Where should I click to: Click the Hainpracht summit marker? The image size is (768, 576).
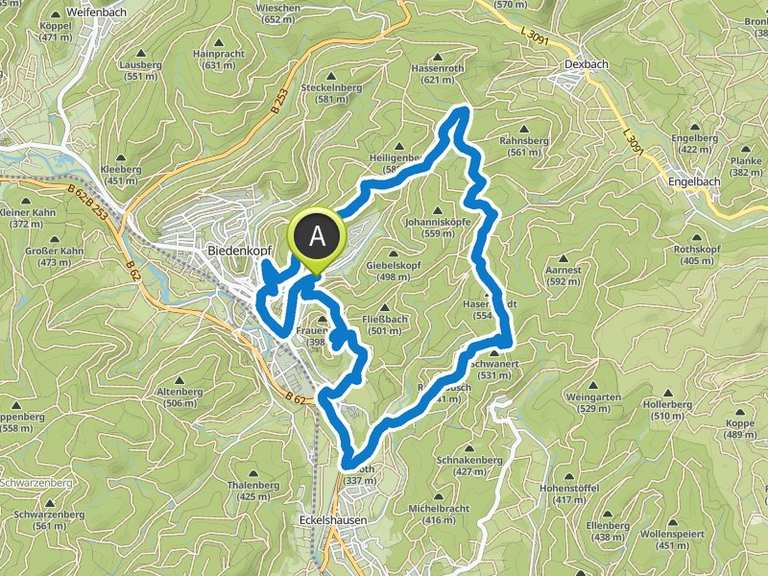coord(218,43)
